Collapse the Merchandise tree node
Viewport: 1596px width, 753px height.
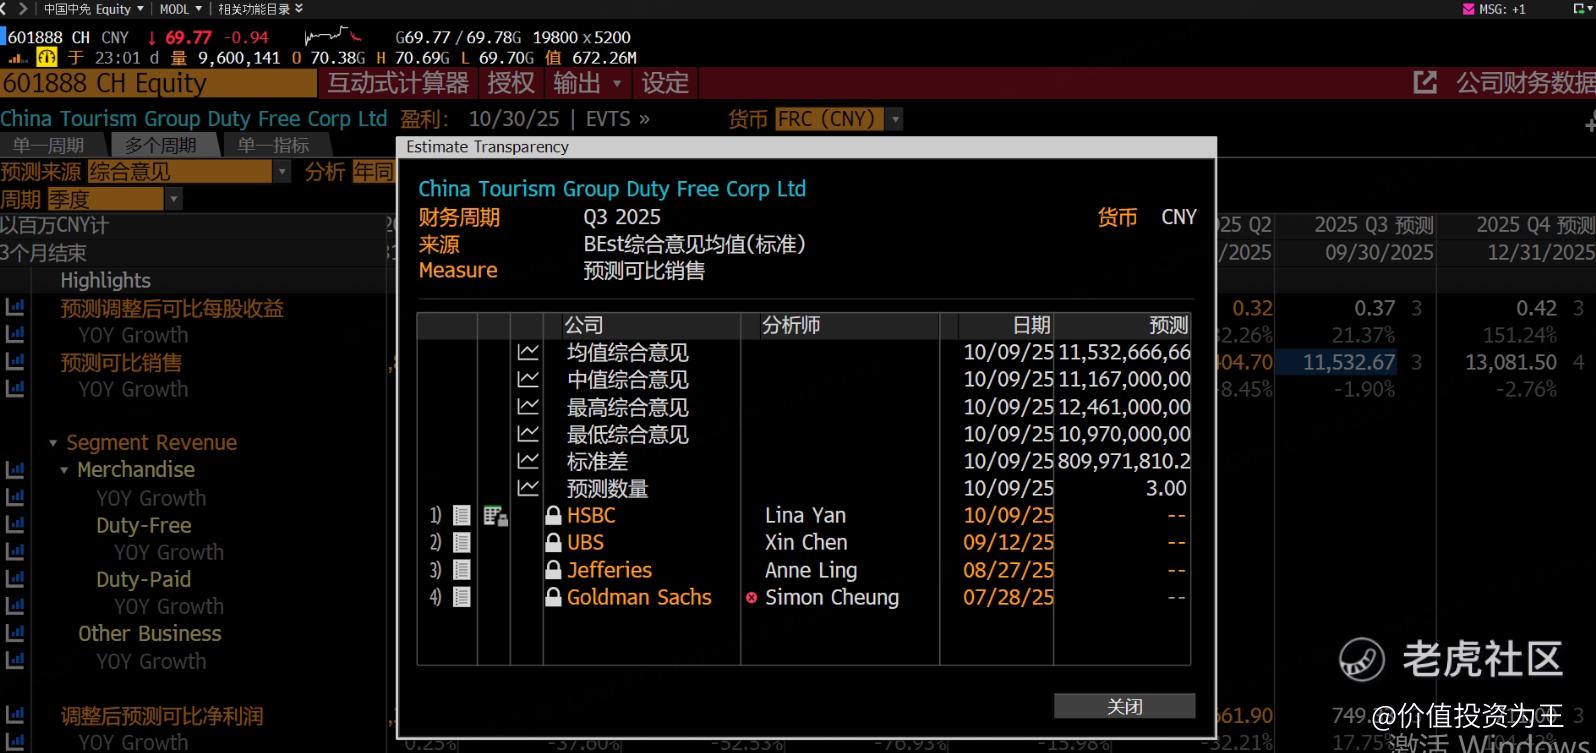click(x=64, y=470)
